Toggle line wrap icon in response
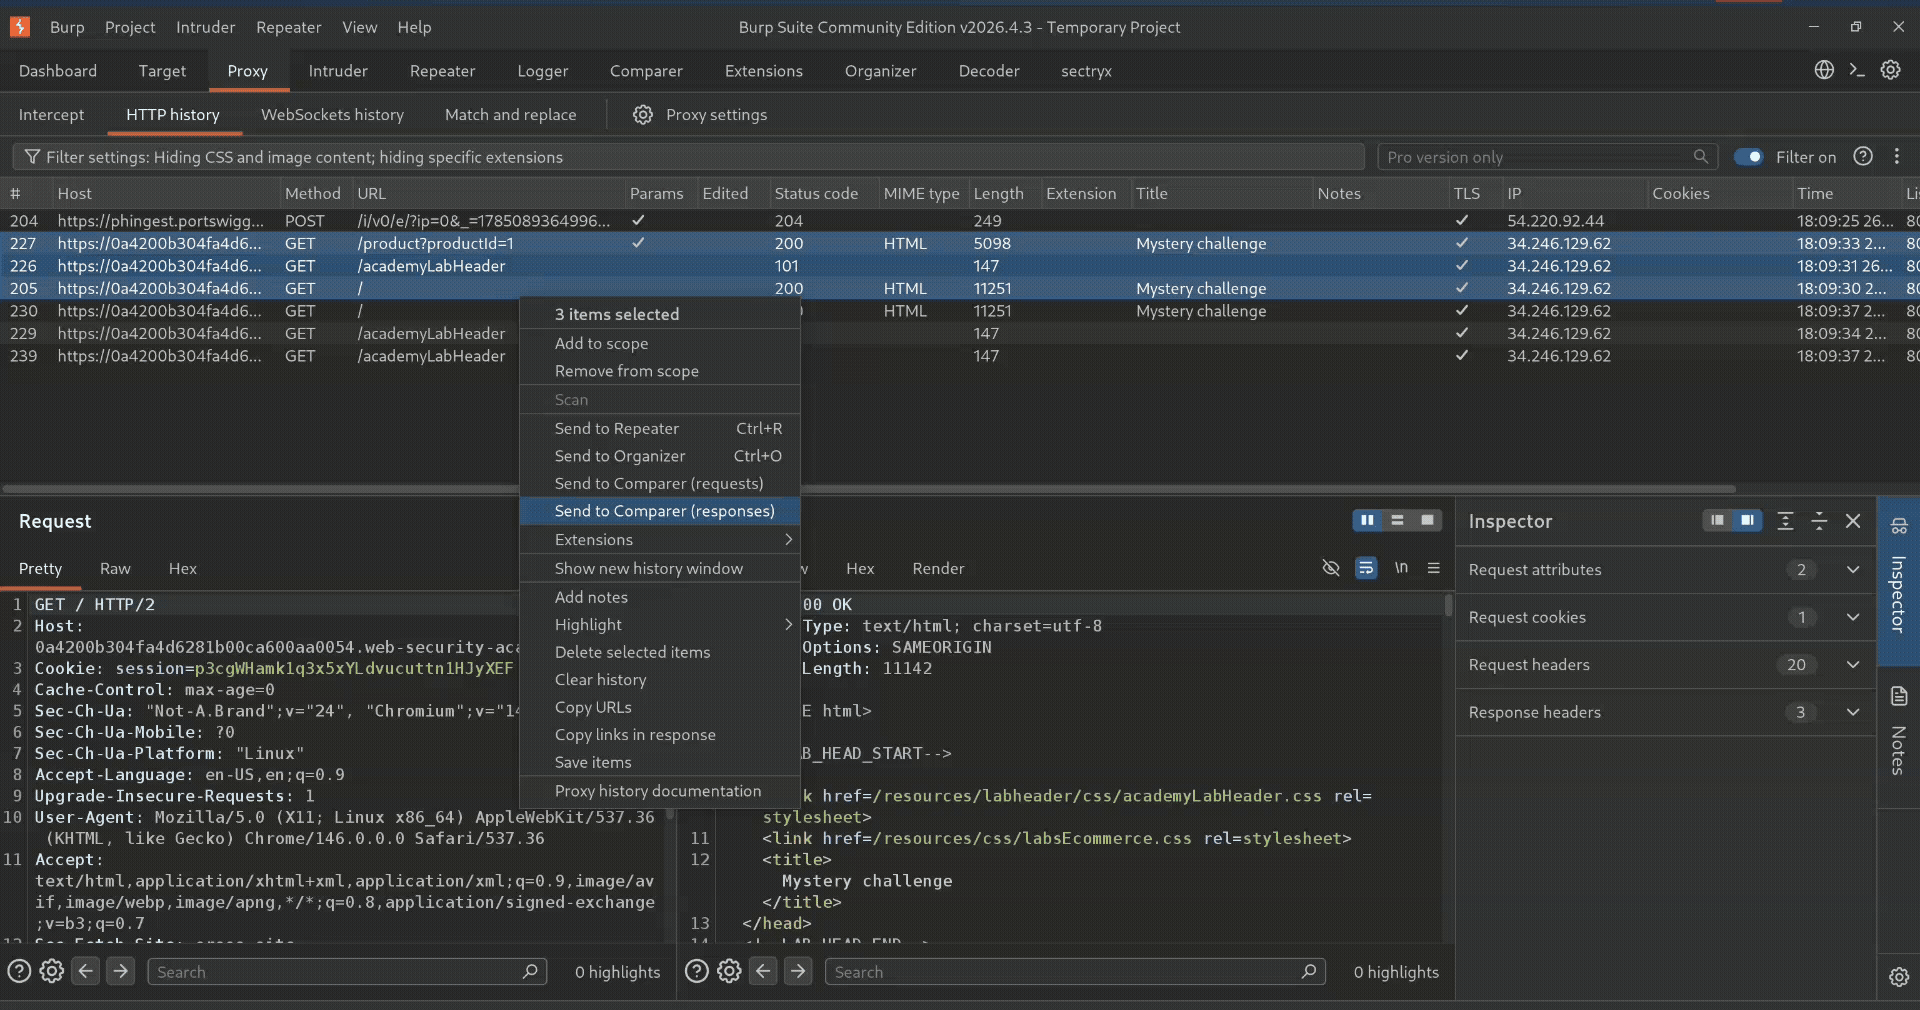 pos(1365,568)
